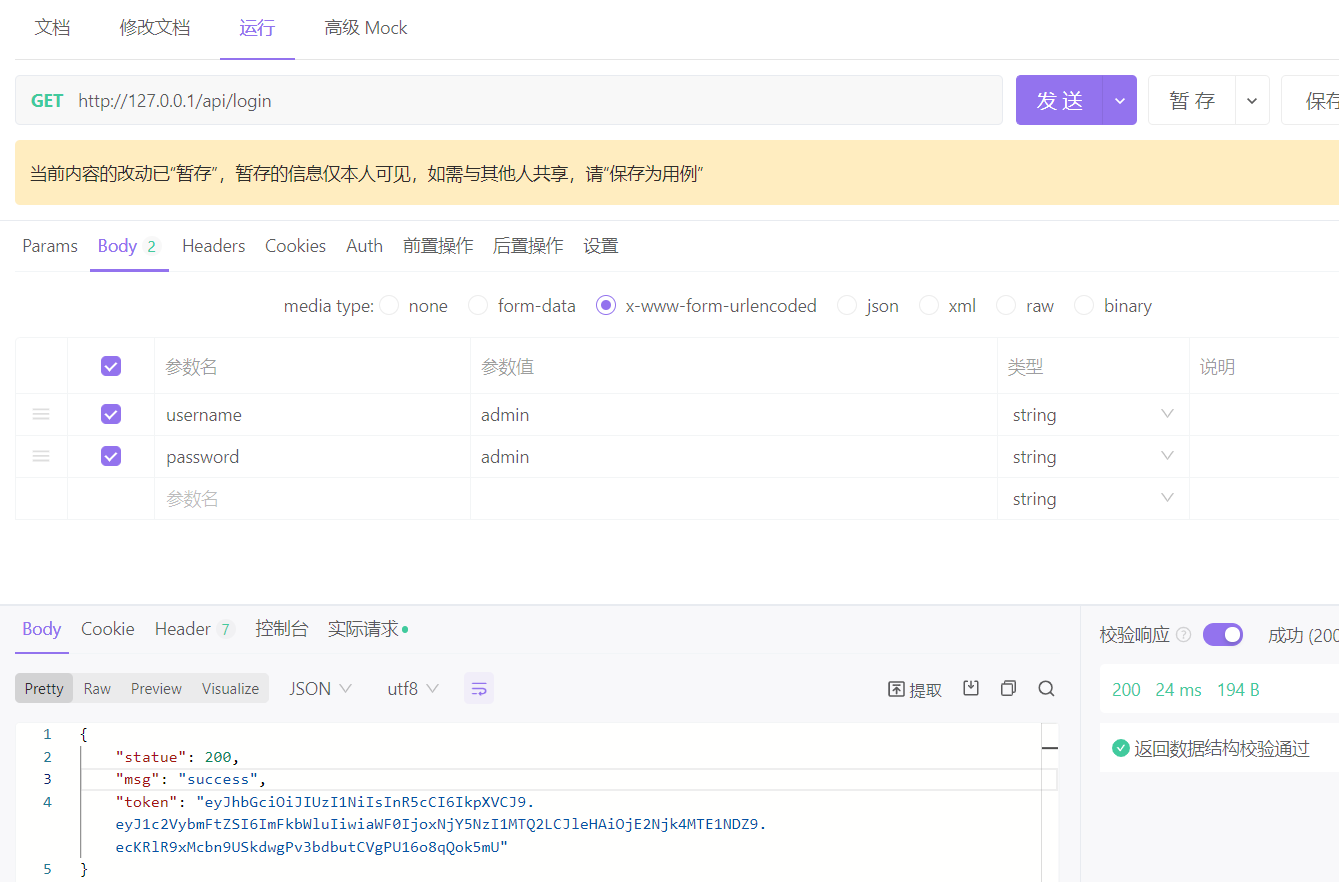Open the 控制台 tab
The height and width of the screenshot is (882, 1339).
pos(281,629)
